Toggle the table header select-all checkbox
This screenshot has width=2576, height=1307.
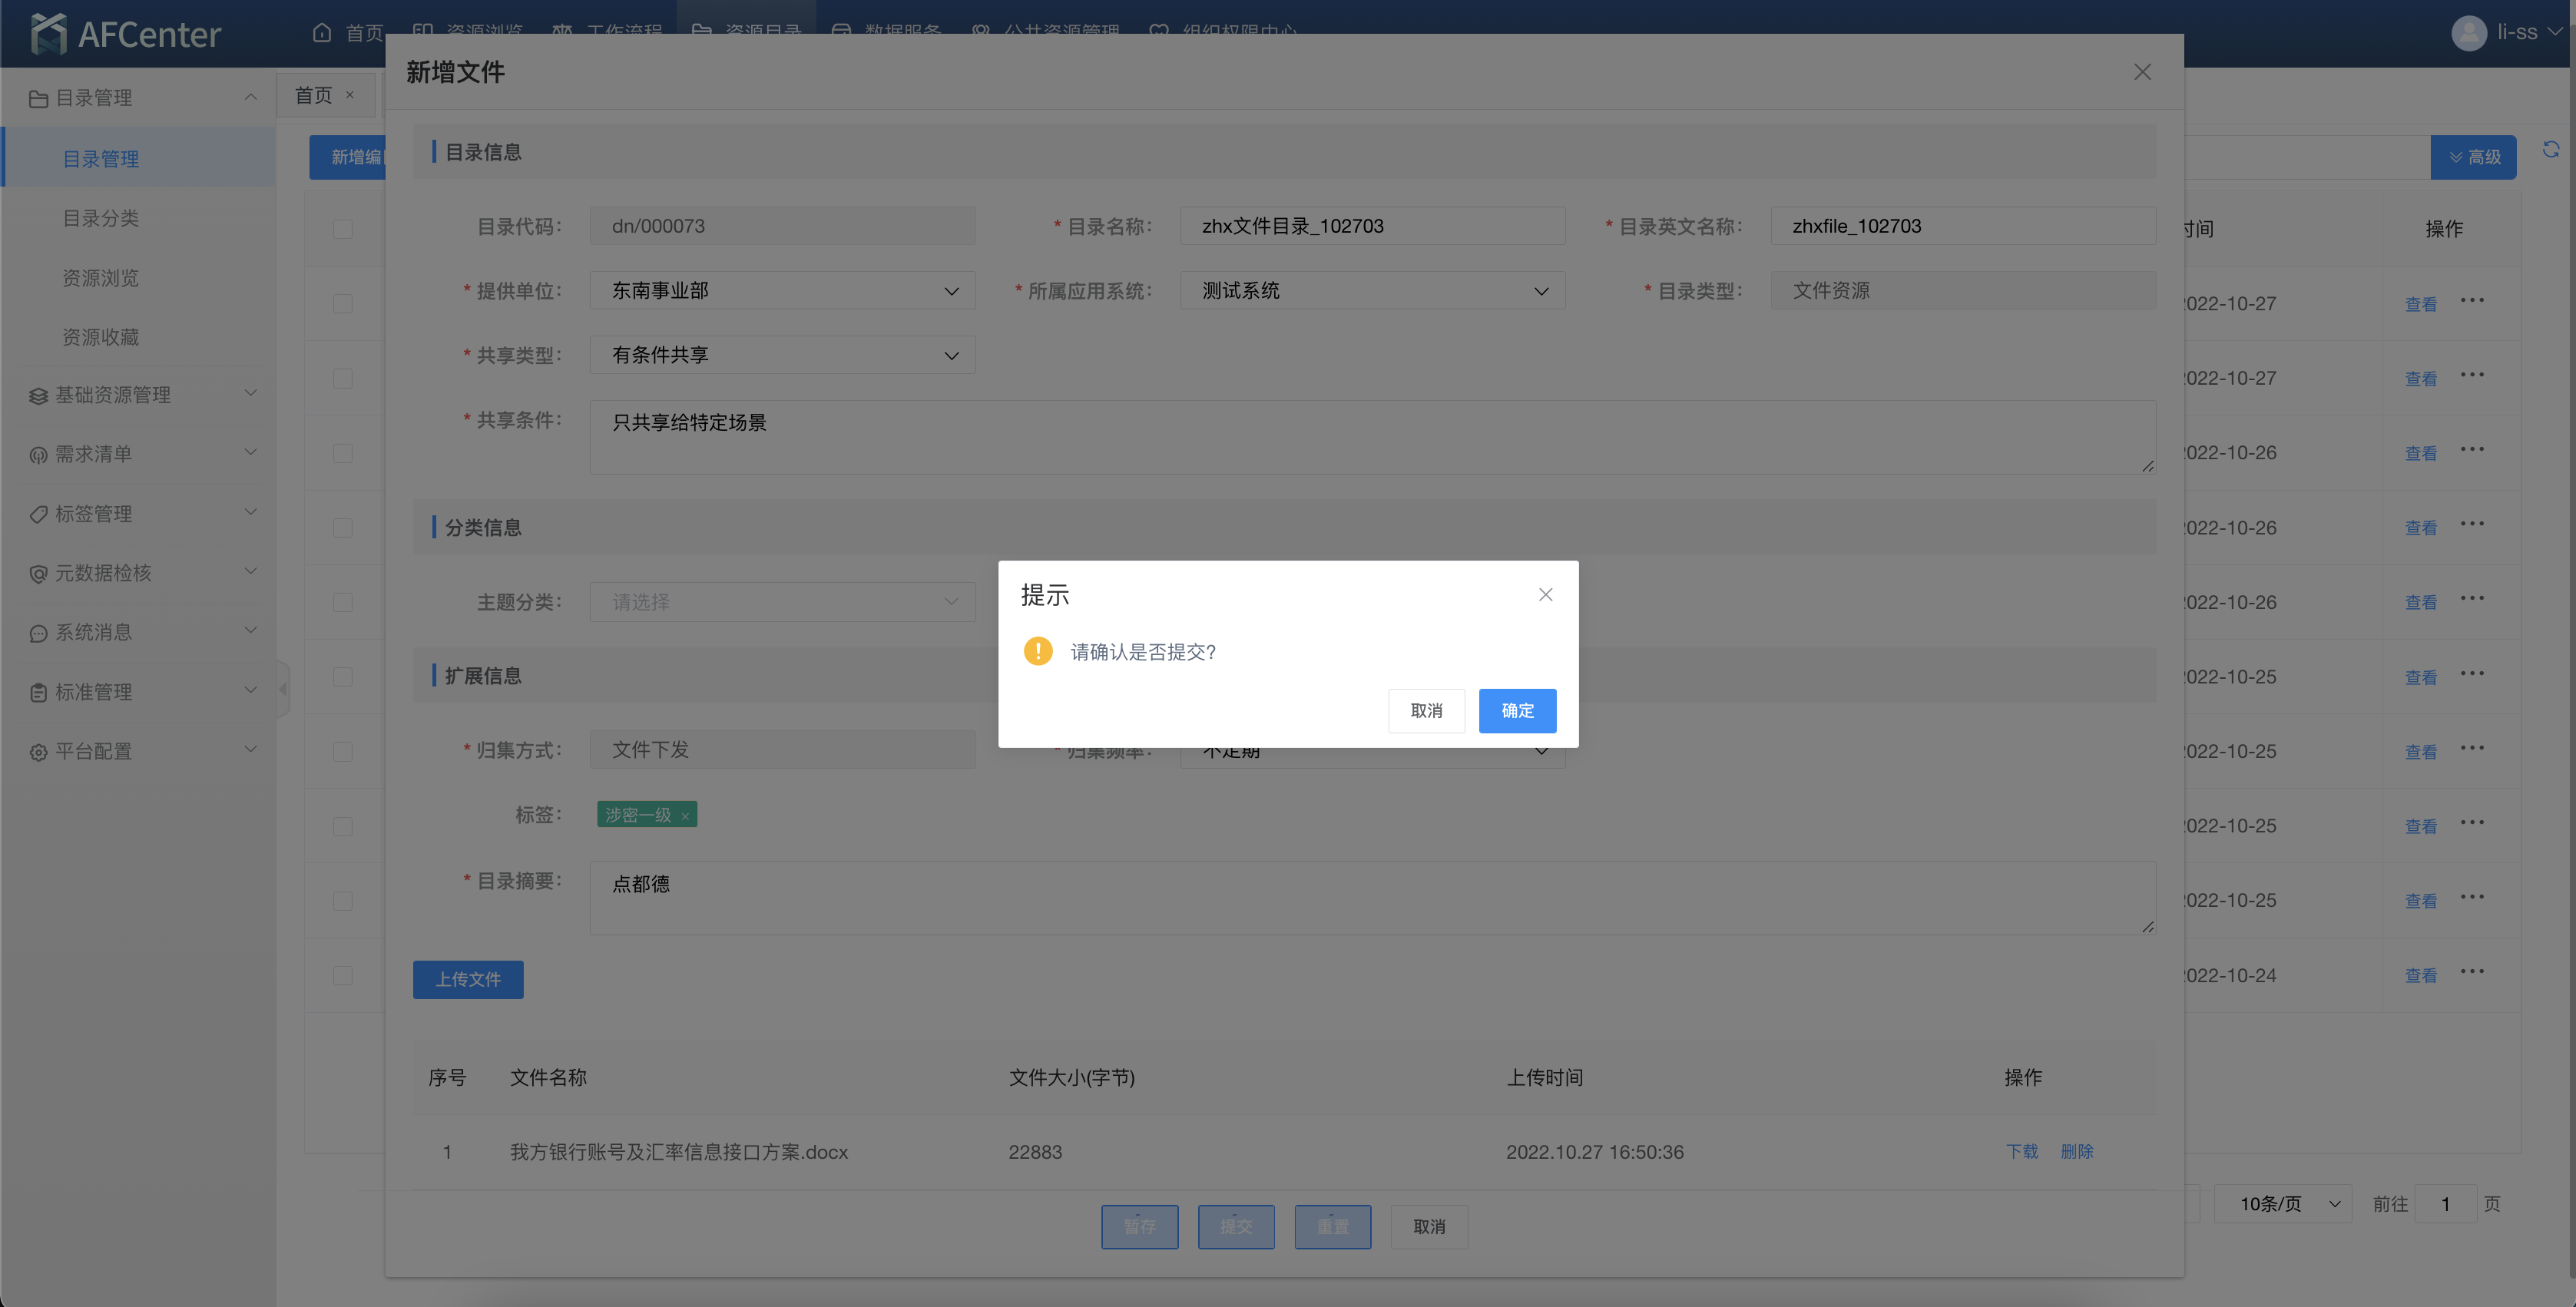pyautogui.click(x=343, y=229)
